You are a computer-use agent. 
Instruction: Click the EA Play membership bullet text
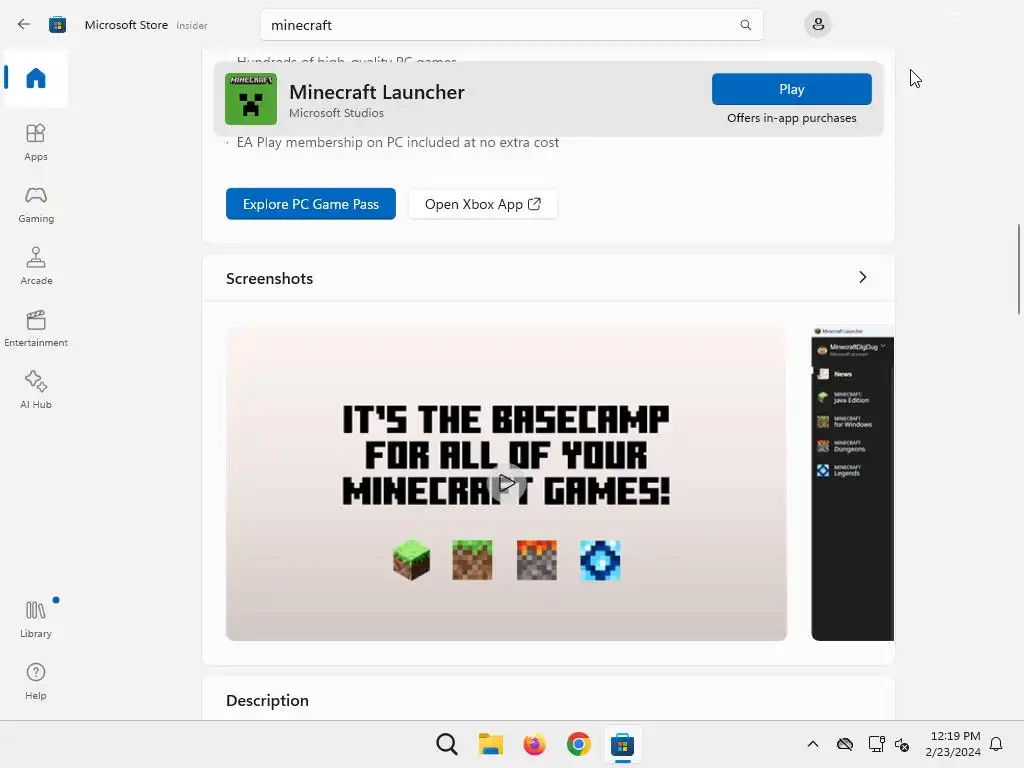(x=398, y=142)
